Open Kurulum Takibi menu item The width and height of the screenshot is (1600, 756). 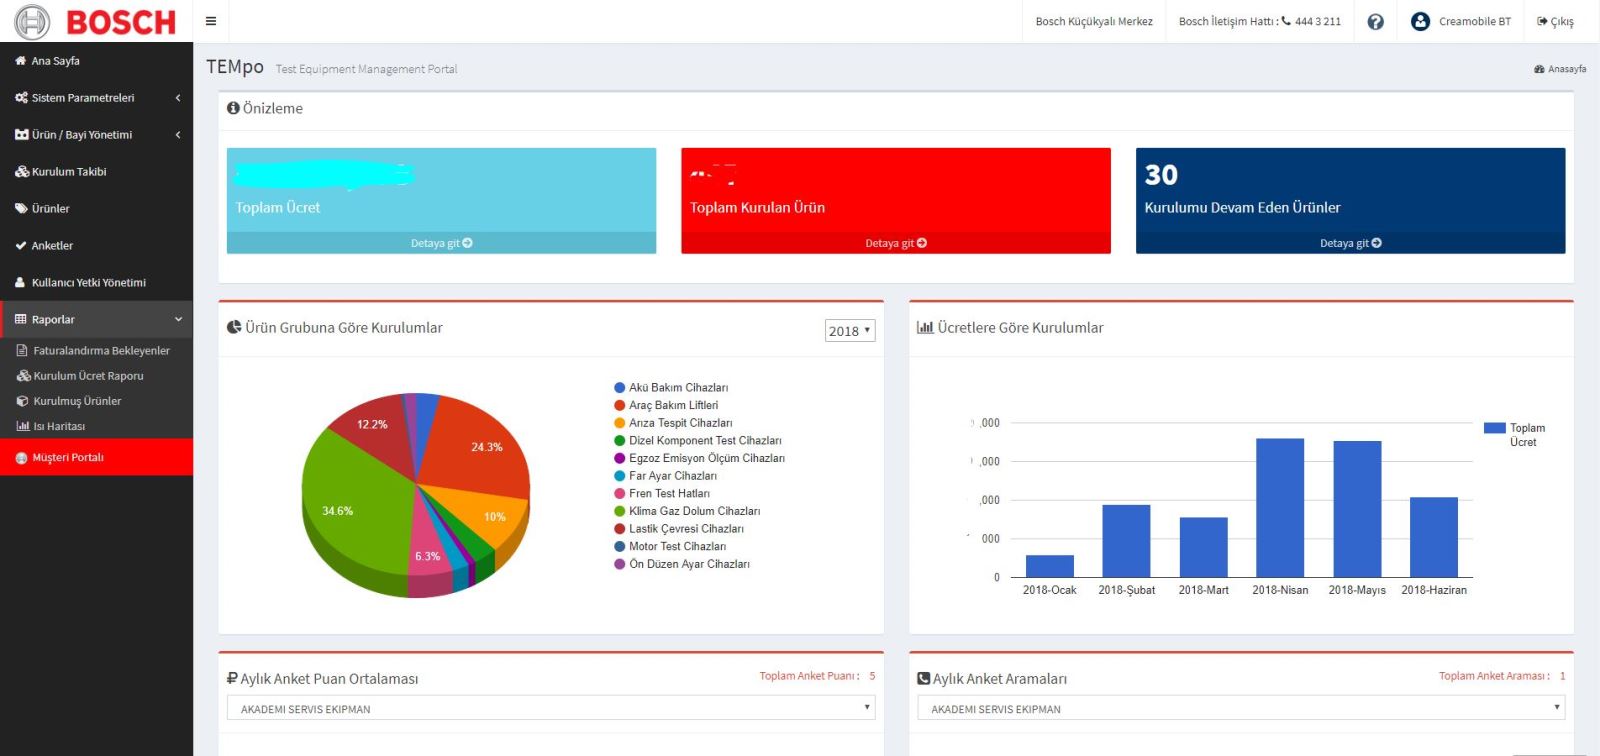pyautogui.click(x=96, y=172)
